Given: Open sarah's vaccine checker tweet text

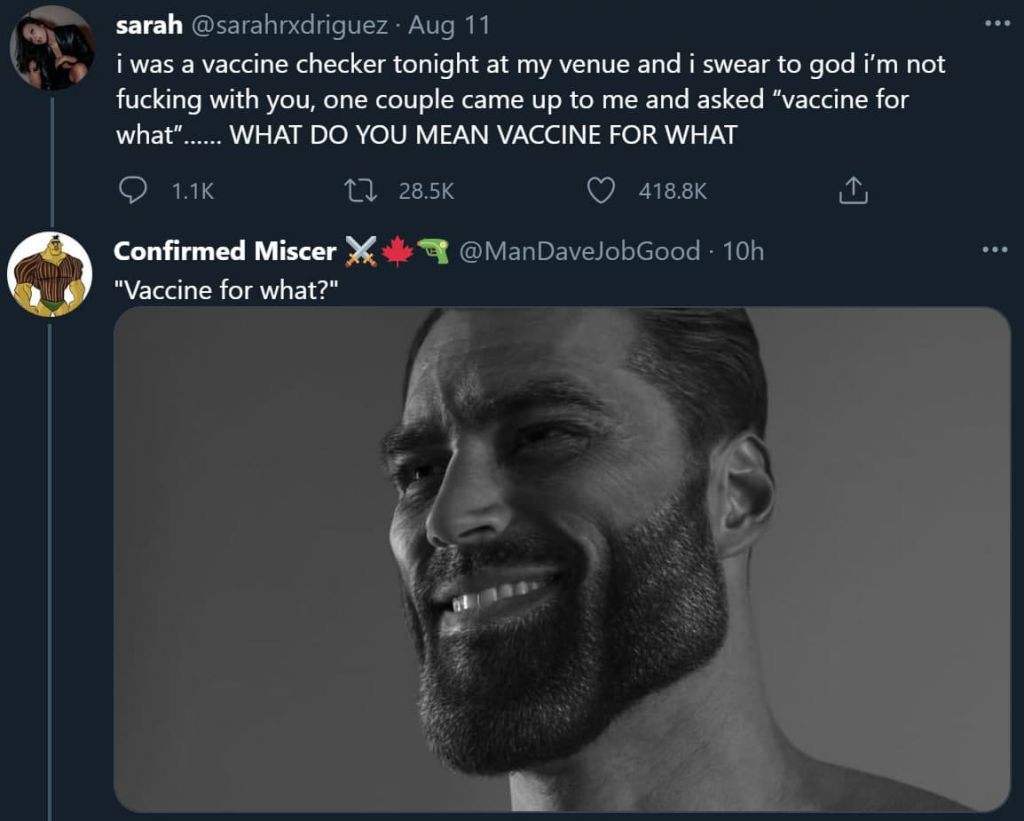Looking at the screenshot, I should click(530, 99).
